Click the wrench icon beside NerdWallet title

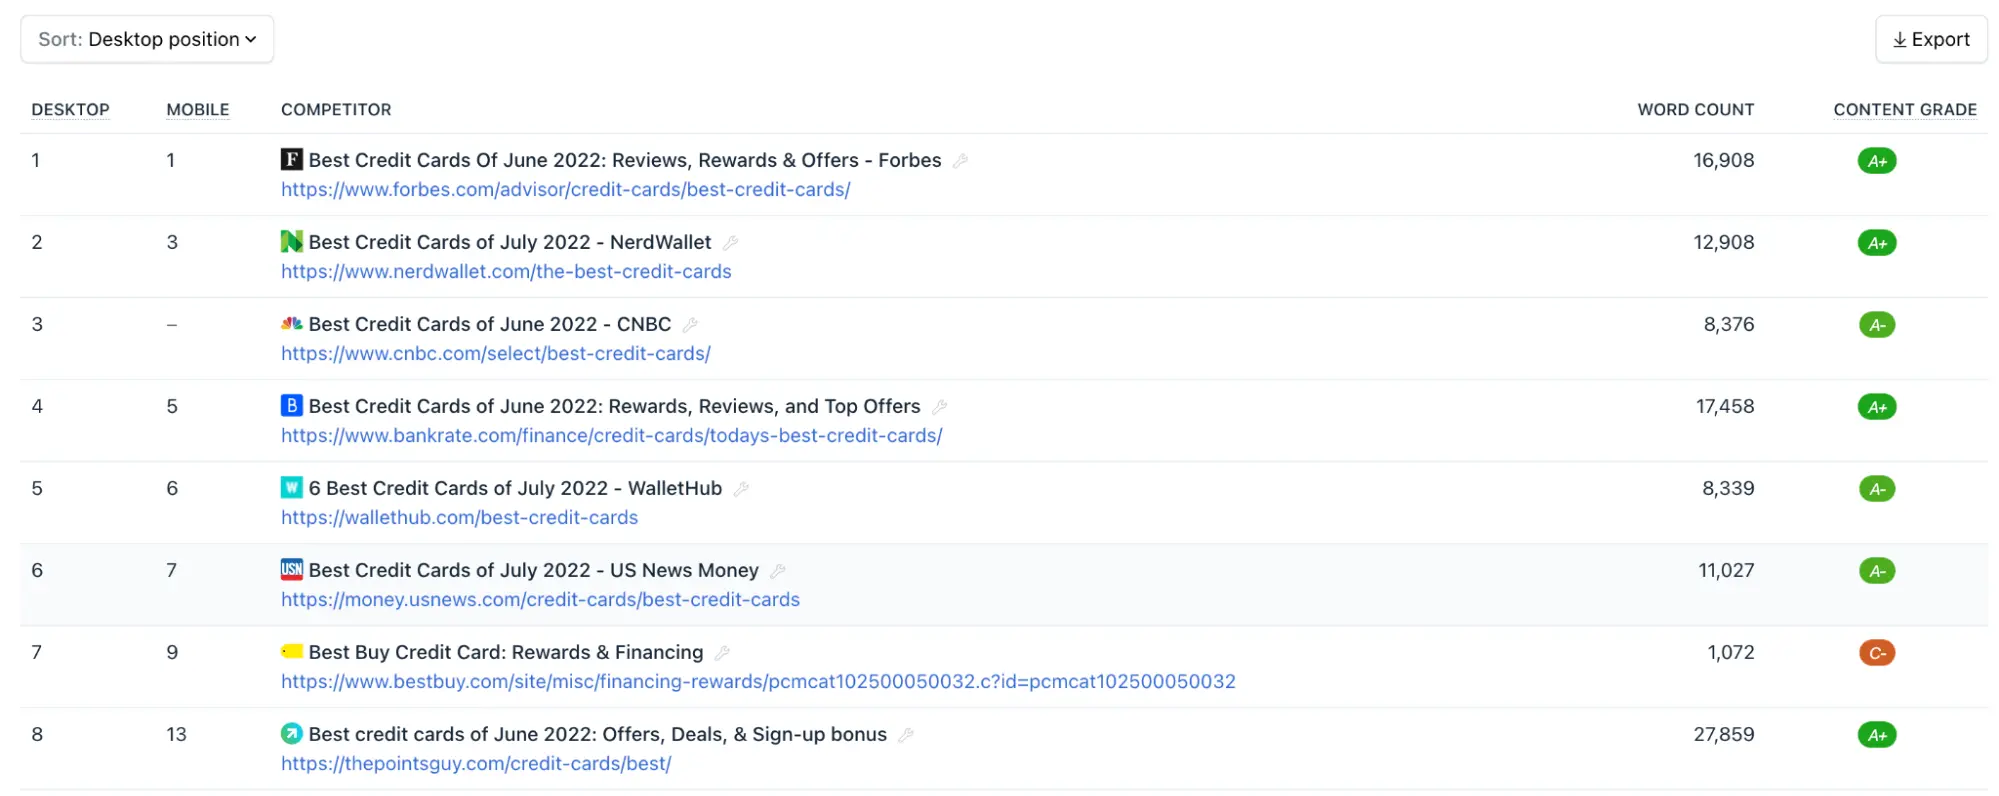pos(730,242)
